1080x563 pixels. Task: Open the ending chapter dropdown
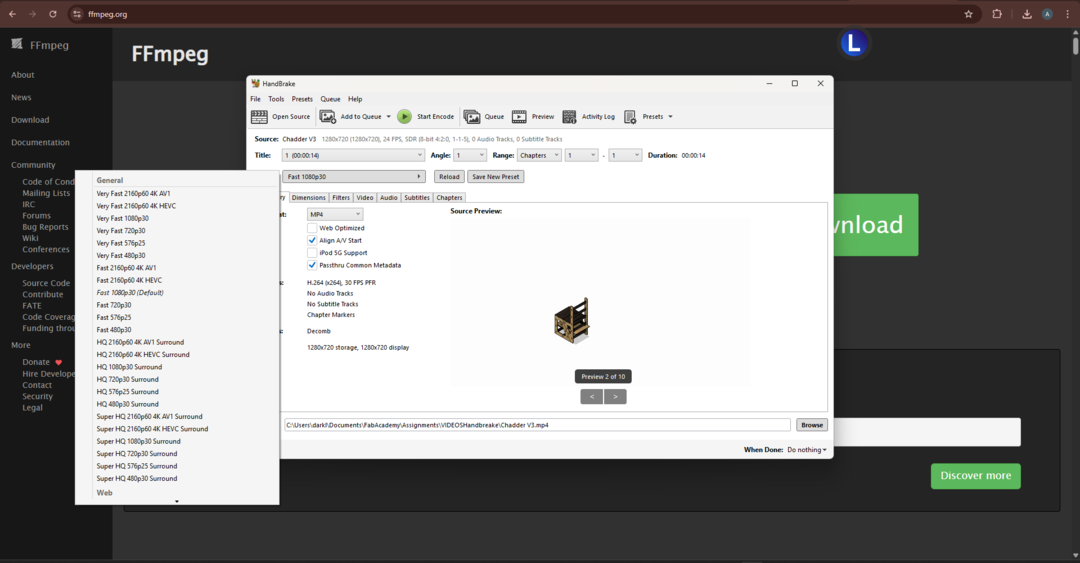click(625, 155)
